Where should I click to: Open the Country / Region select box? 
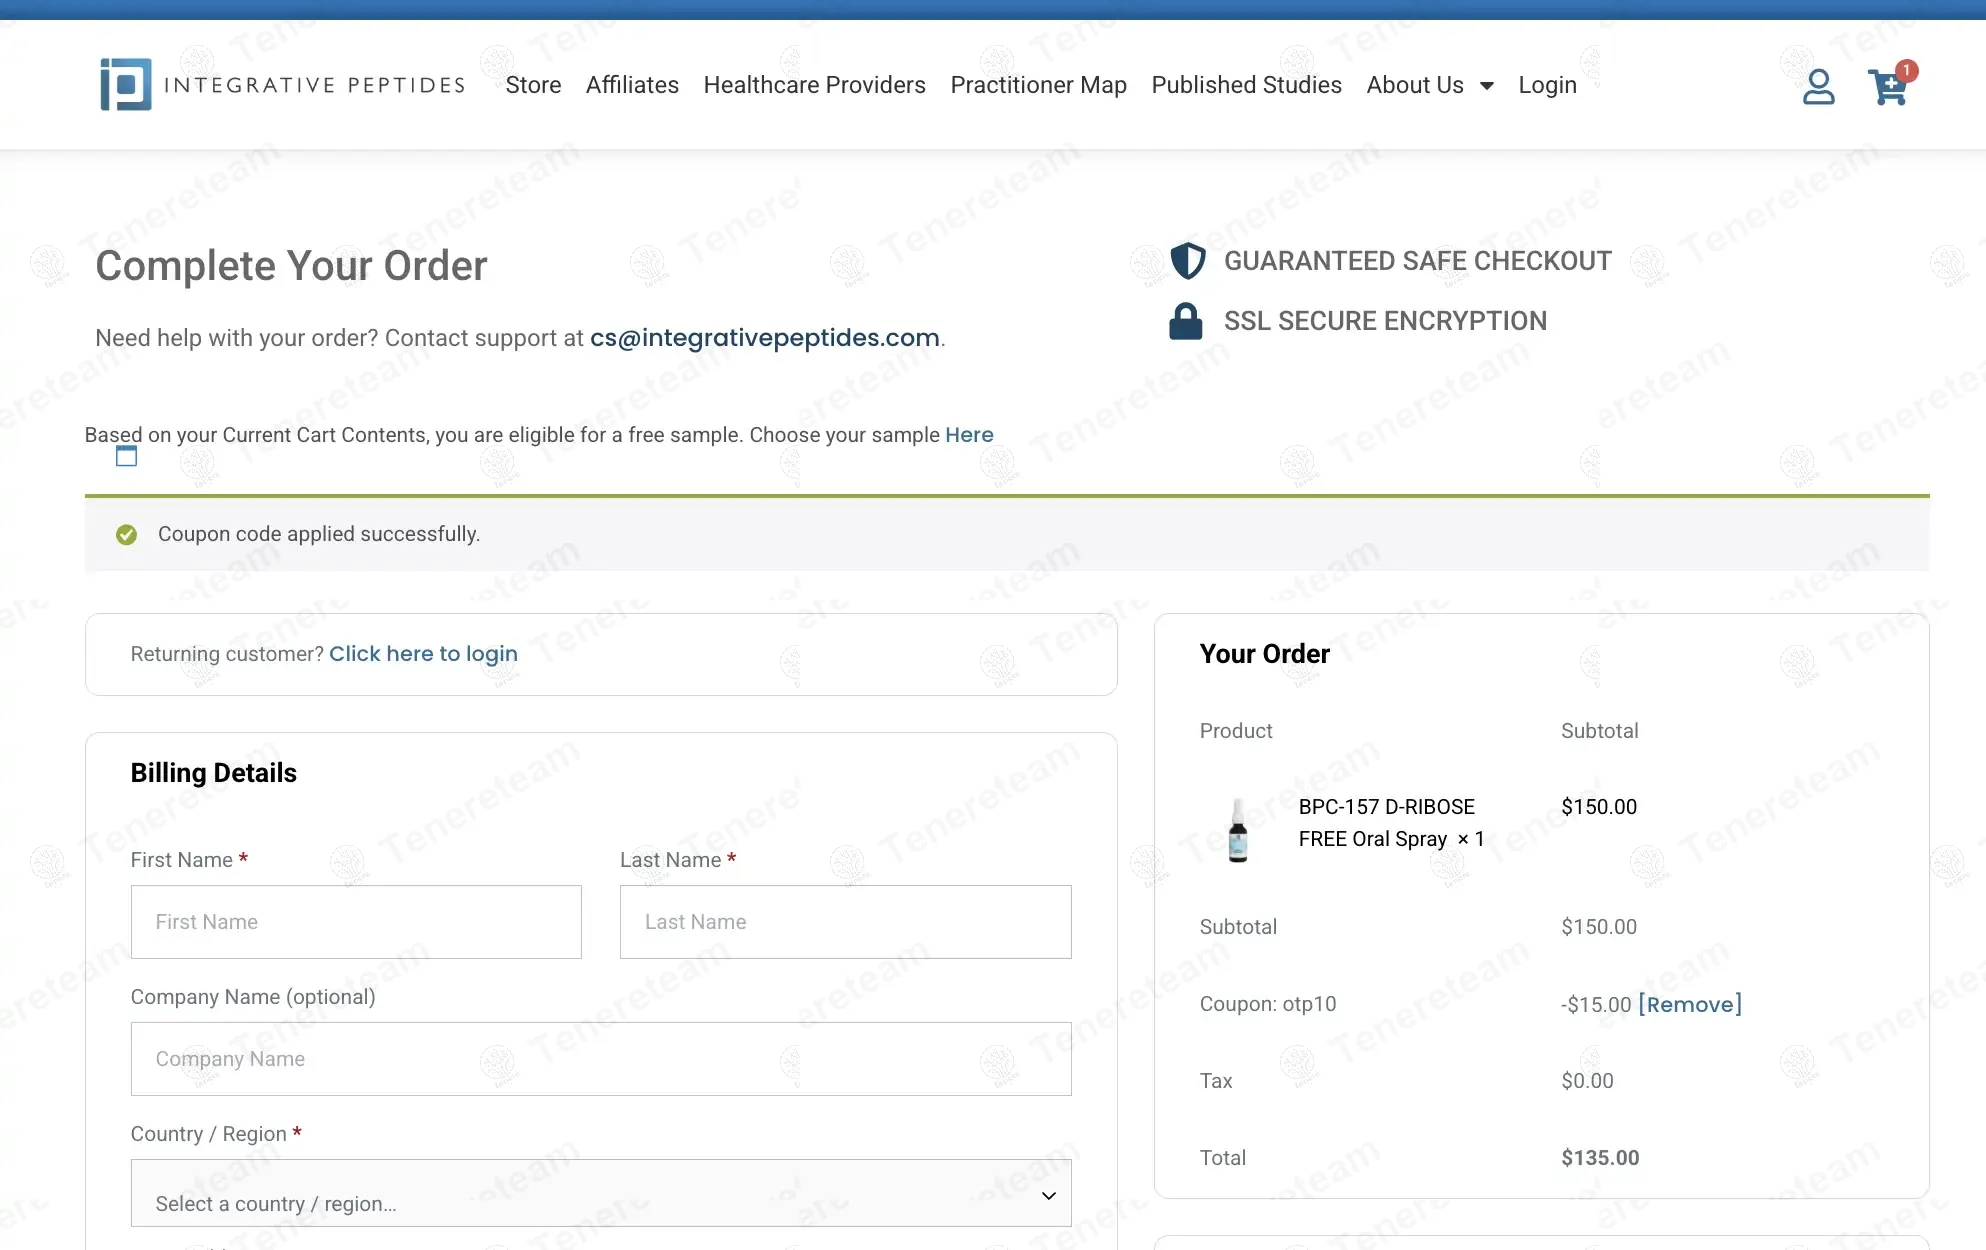coord(601,1193)
